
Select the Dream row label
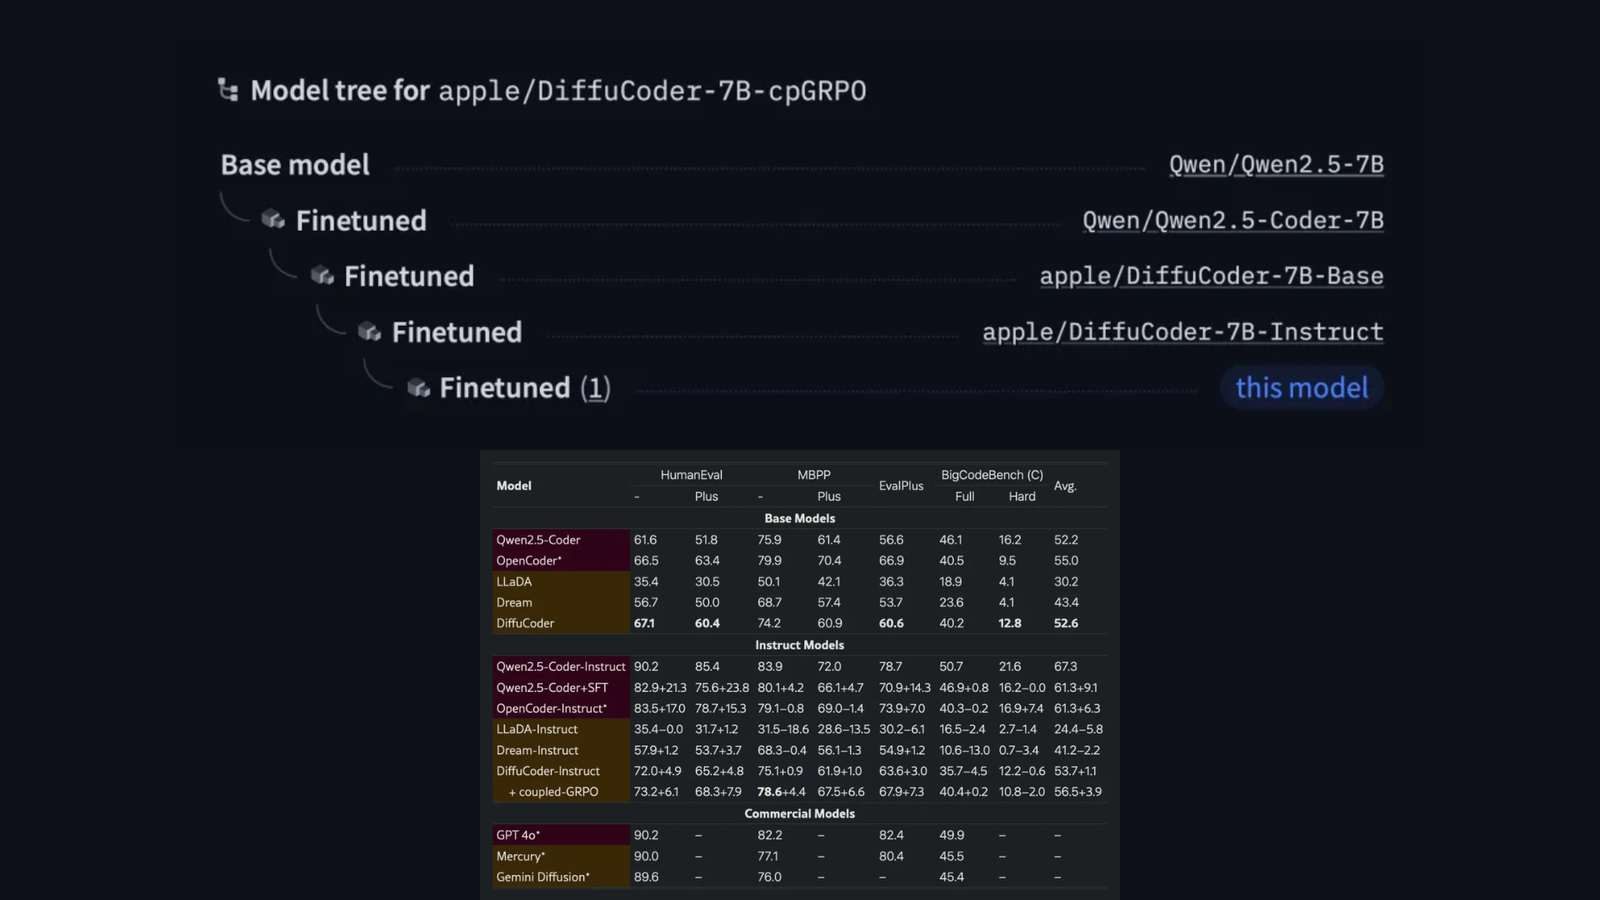pyautogui.click(x=514, y=603)
